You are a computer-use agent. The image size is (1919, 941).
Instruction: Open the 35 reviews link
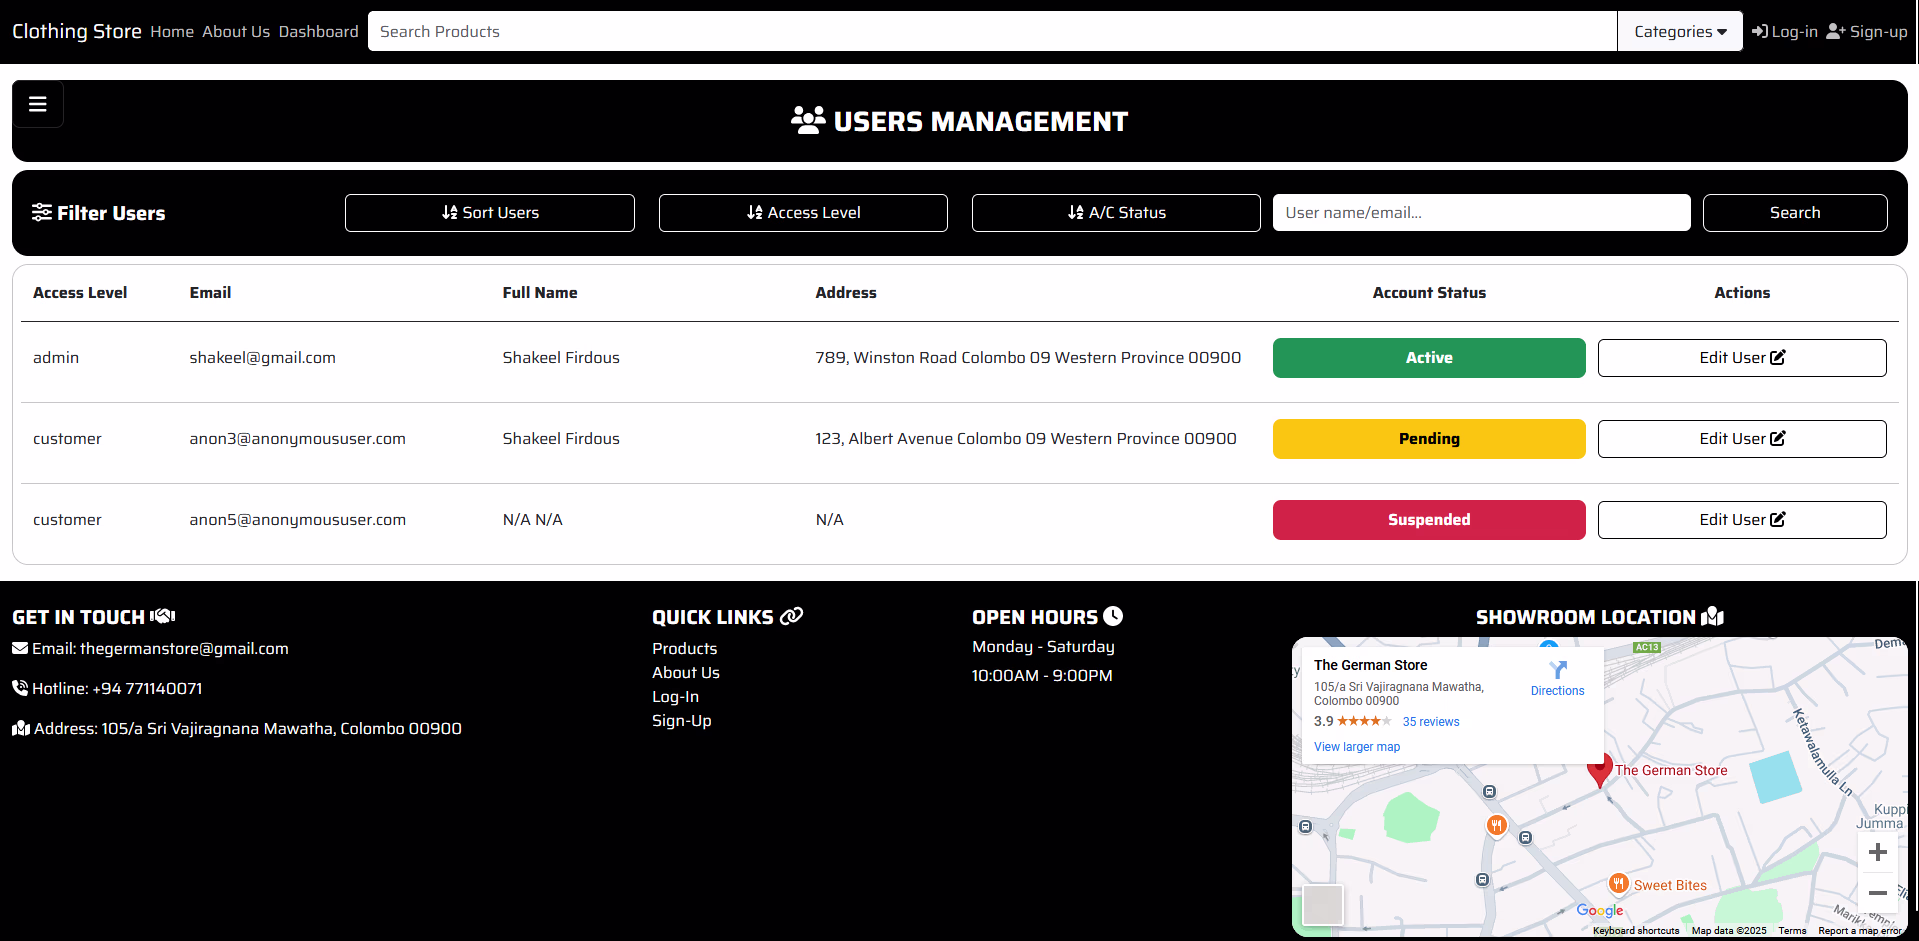1430,722
